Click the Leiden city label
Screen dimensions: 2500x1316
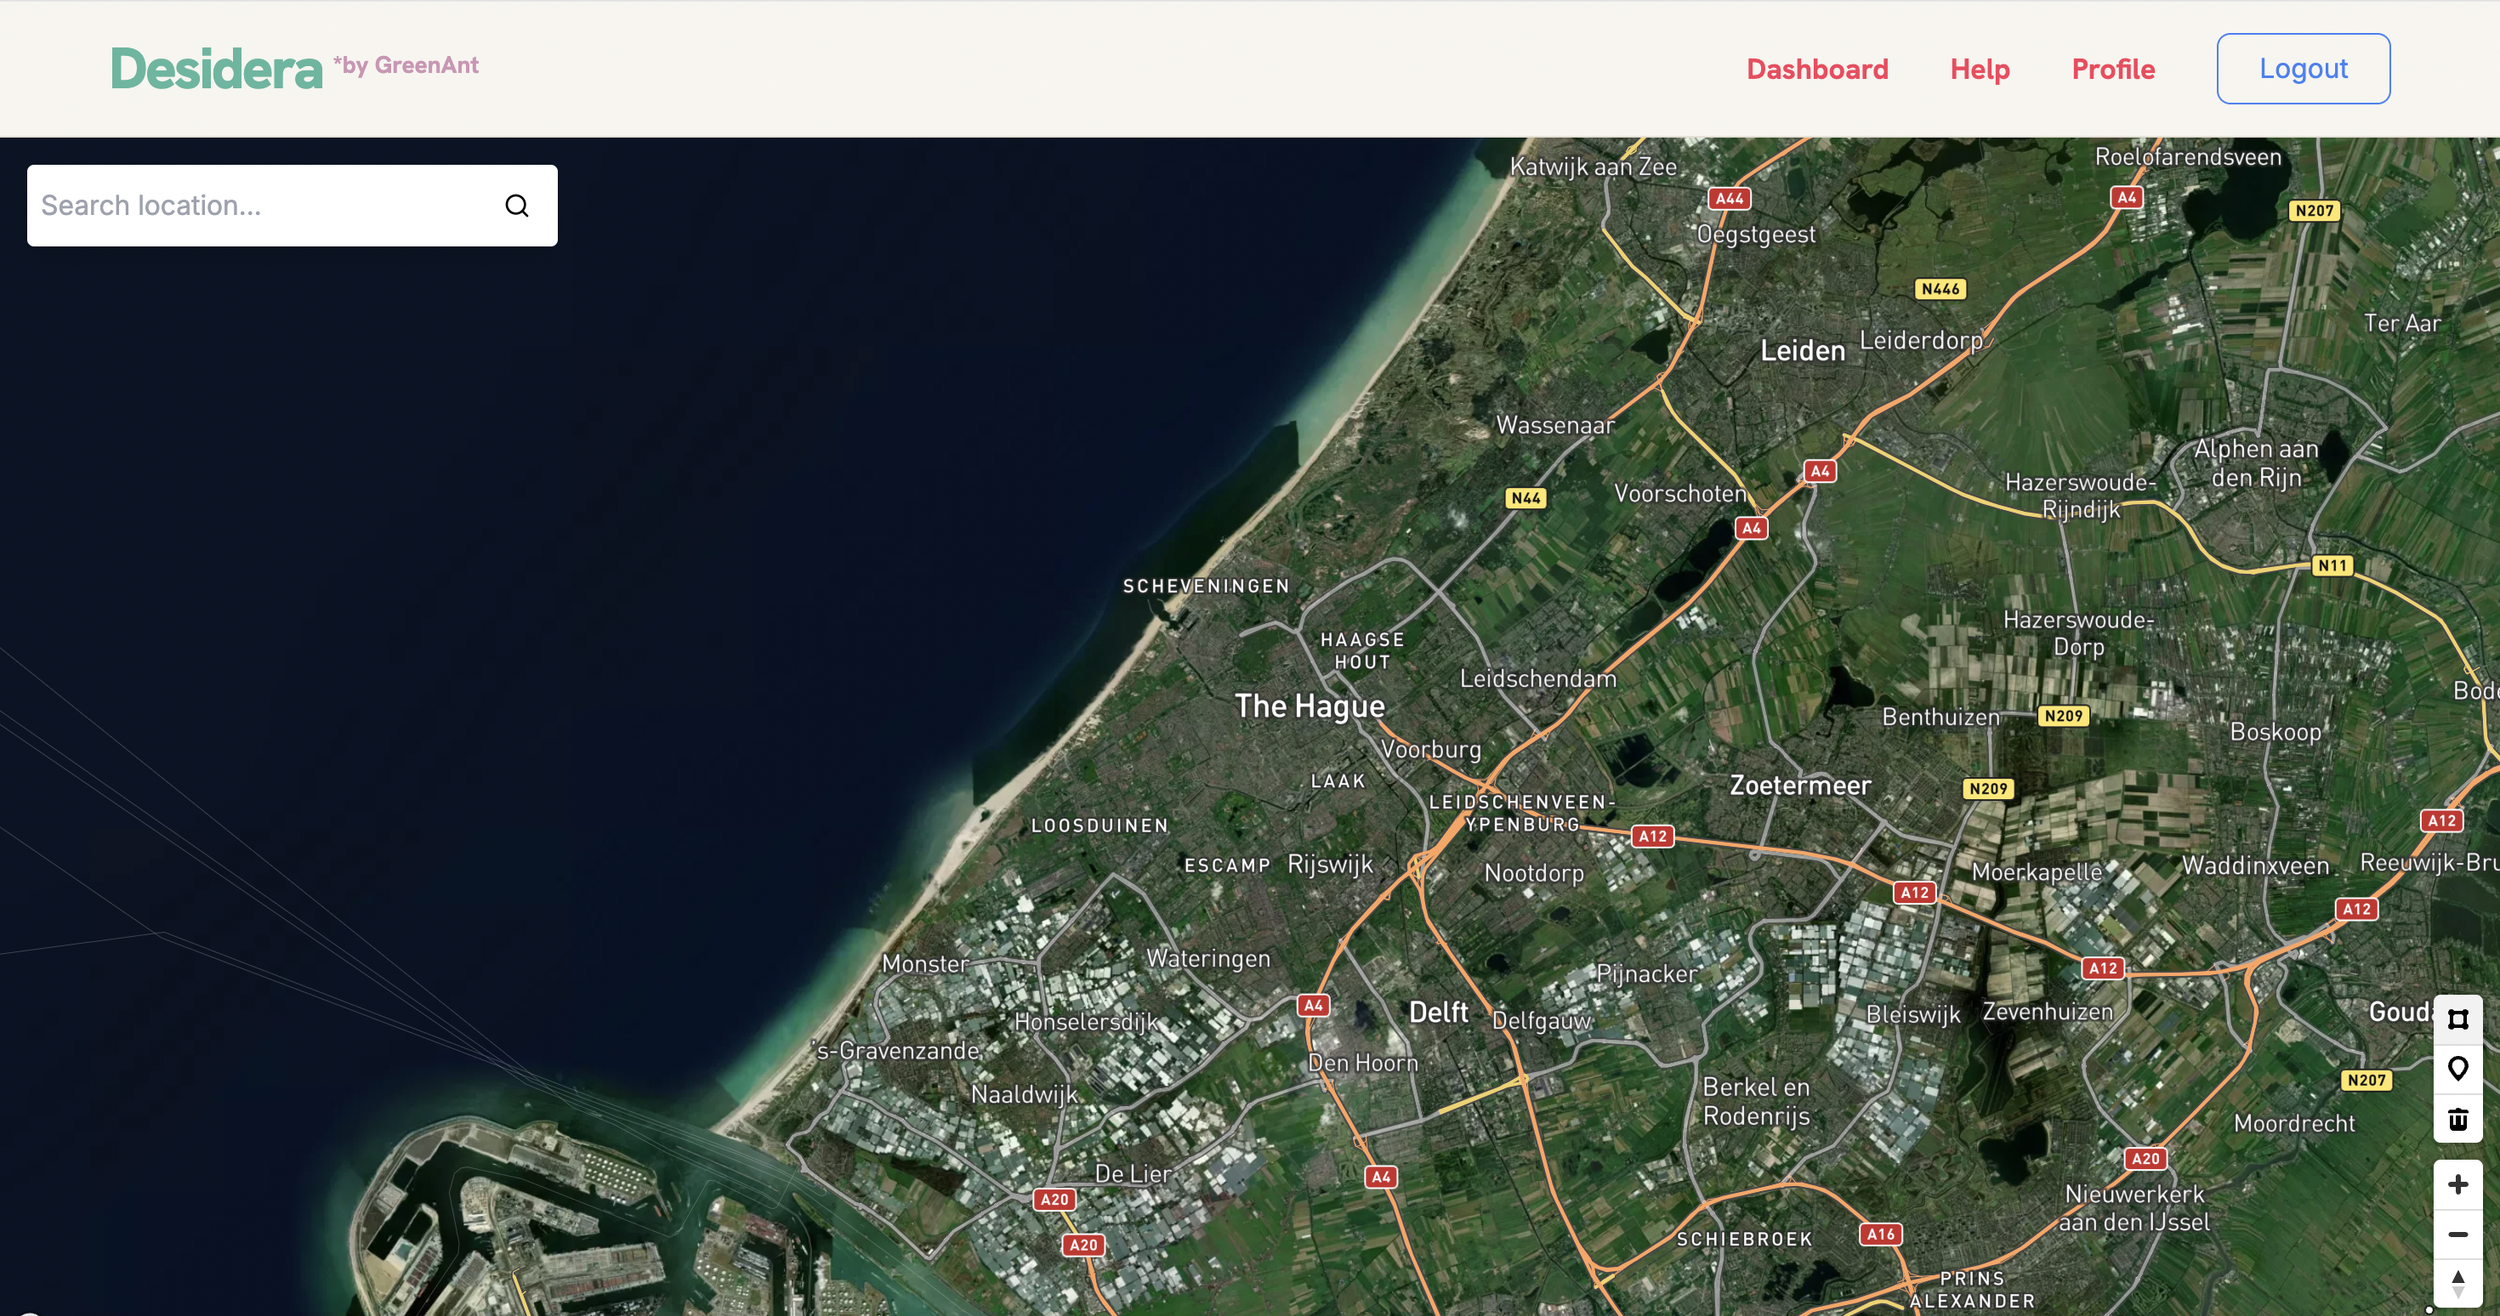pos(1802,351)
